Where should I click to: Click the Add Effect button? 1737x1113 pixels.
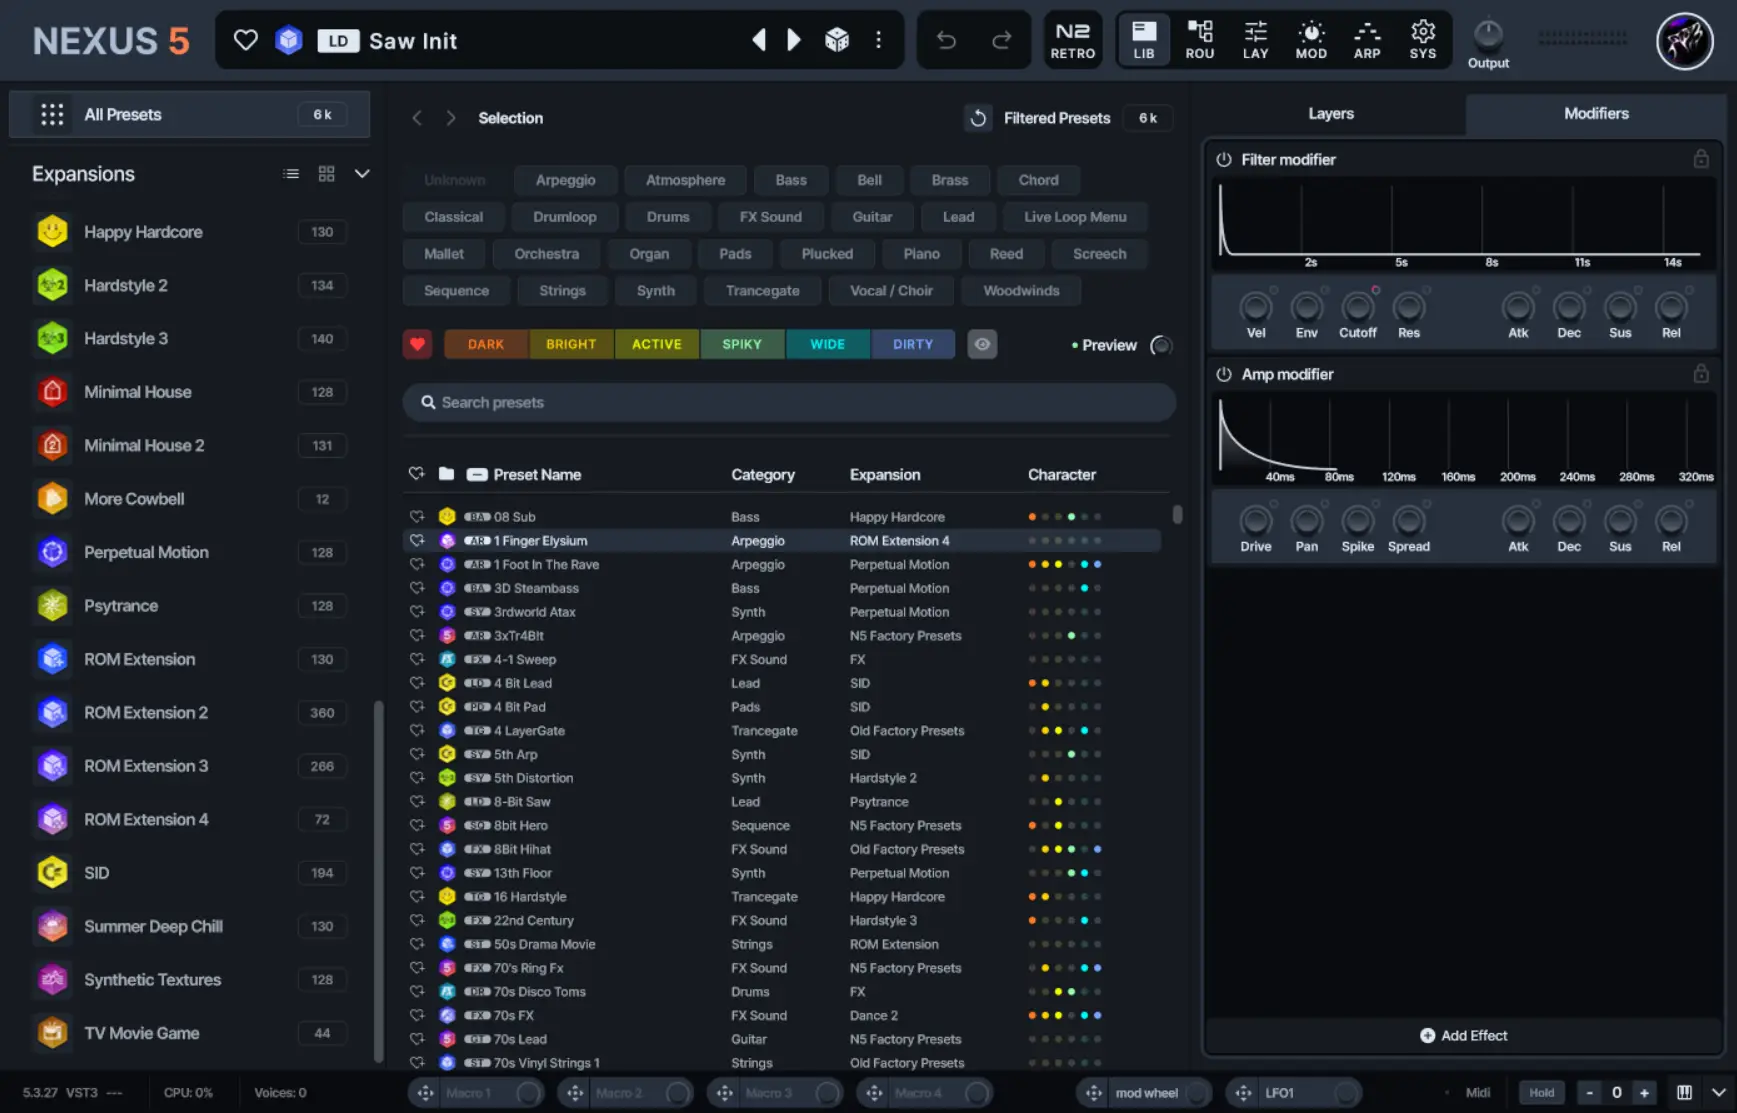point(1464,1035)
